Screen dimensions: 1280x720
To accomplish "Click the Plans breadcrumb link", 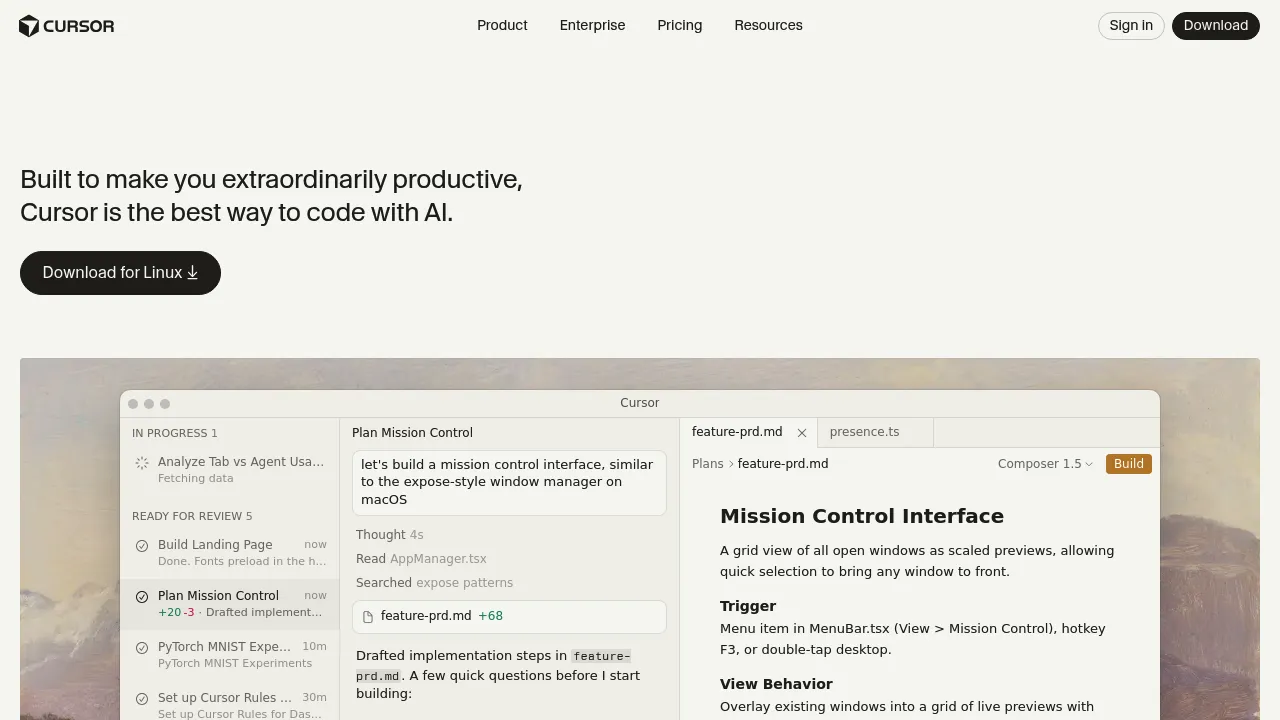I will coord(707,464).
